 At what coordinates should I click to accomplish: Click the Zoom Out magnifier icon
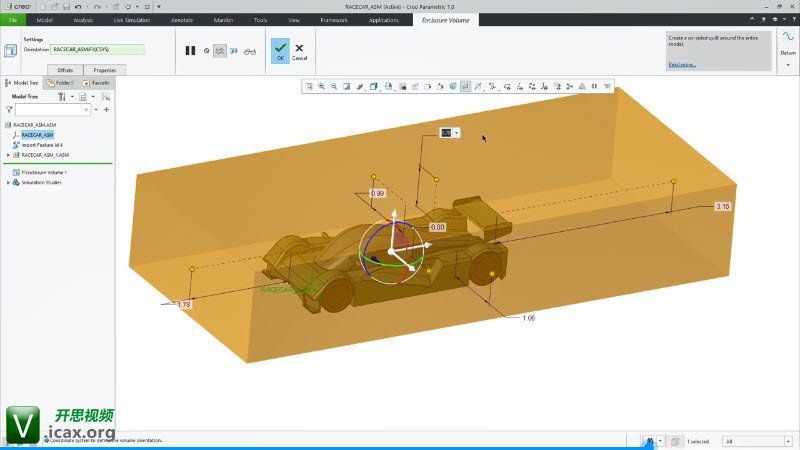(334, 87)
